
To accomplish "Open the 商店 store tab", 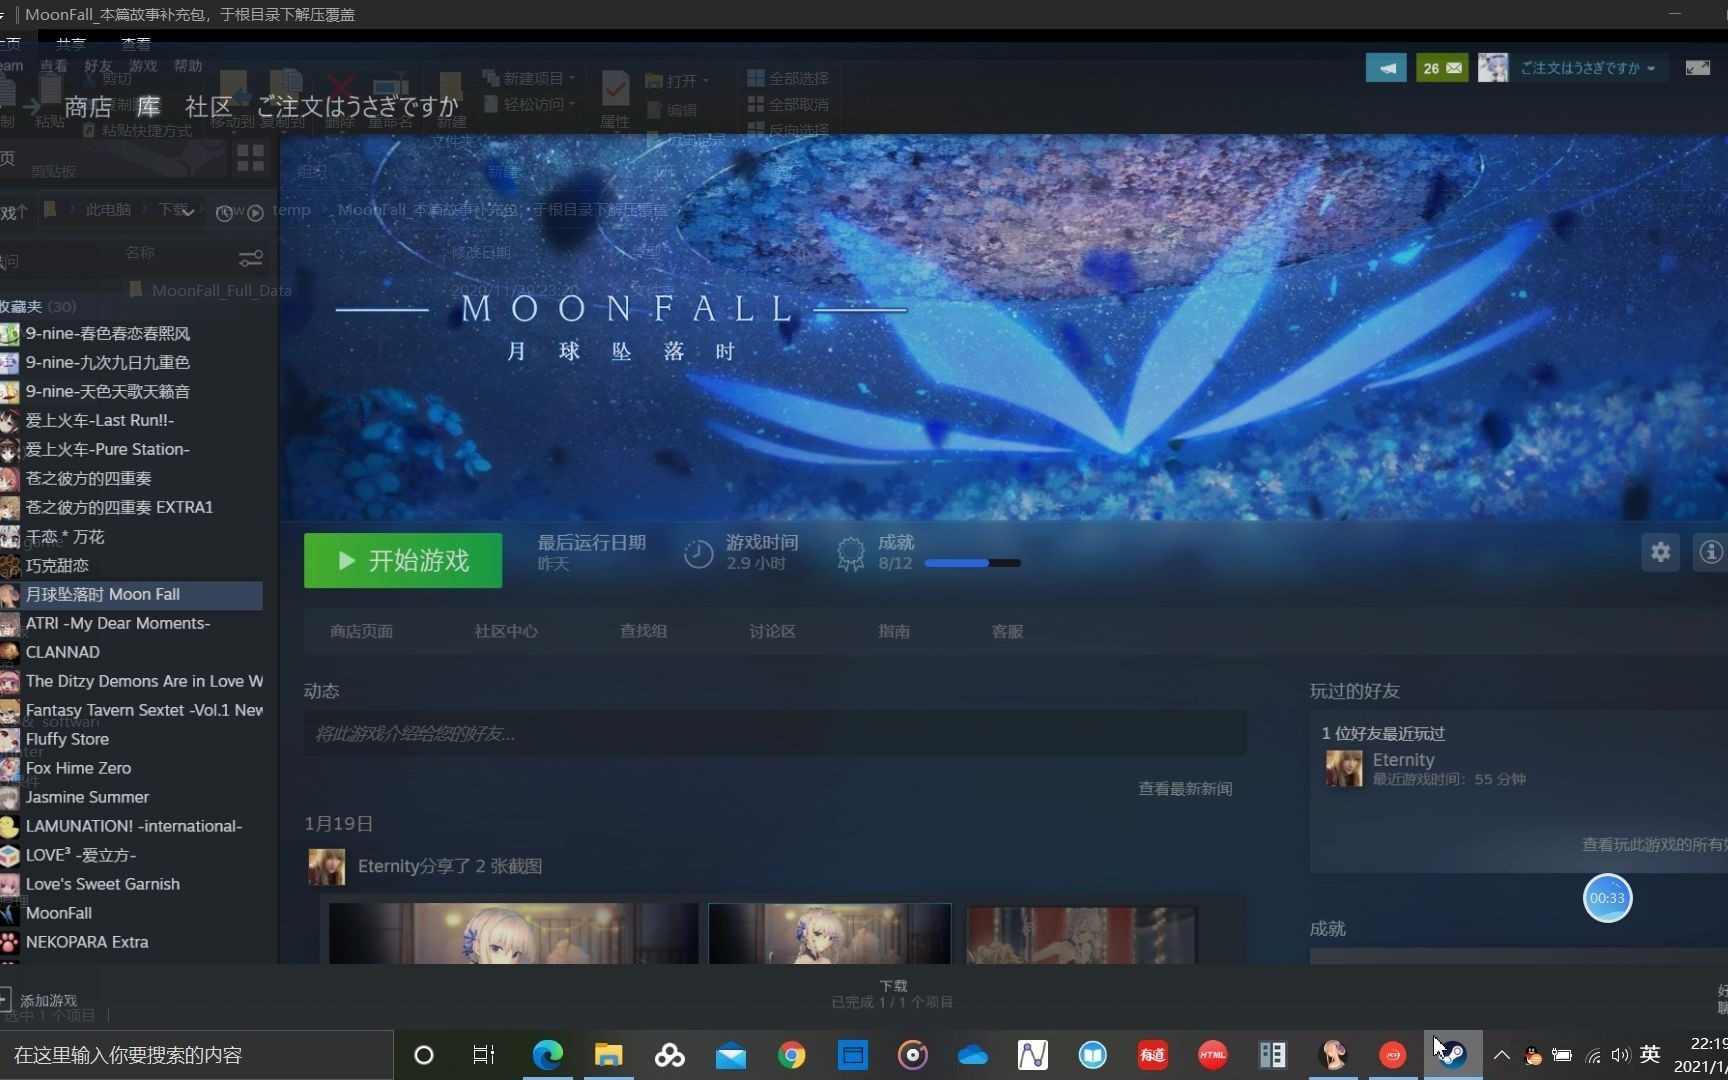I will tap(88, 107).
